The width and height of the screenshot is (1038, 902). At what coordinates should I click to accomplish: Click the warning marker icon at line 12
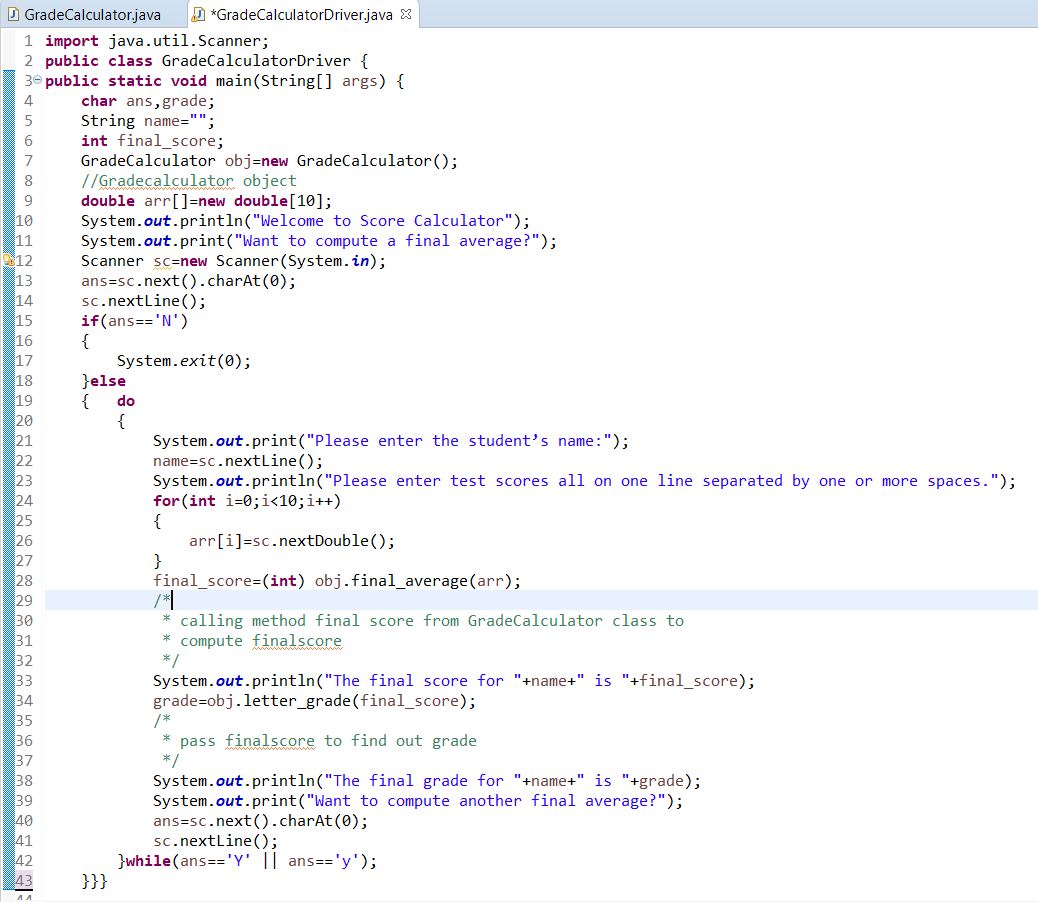9,260
